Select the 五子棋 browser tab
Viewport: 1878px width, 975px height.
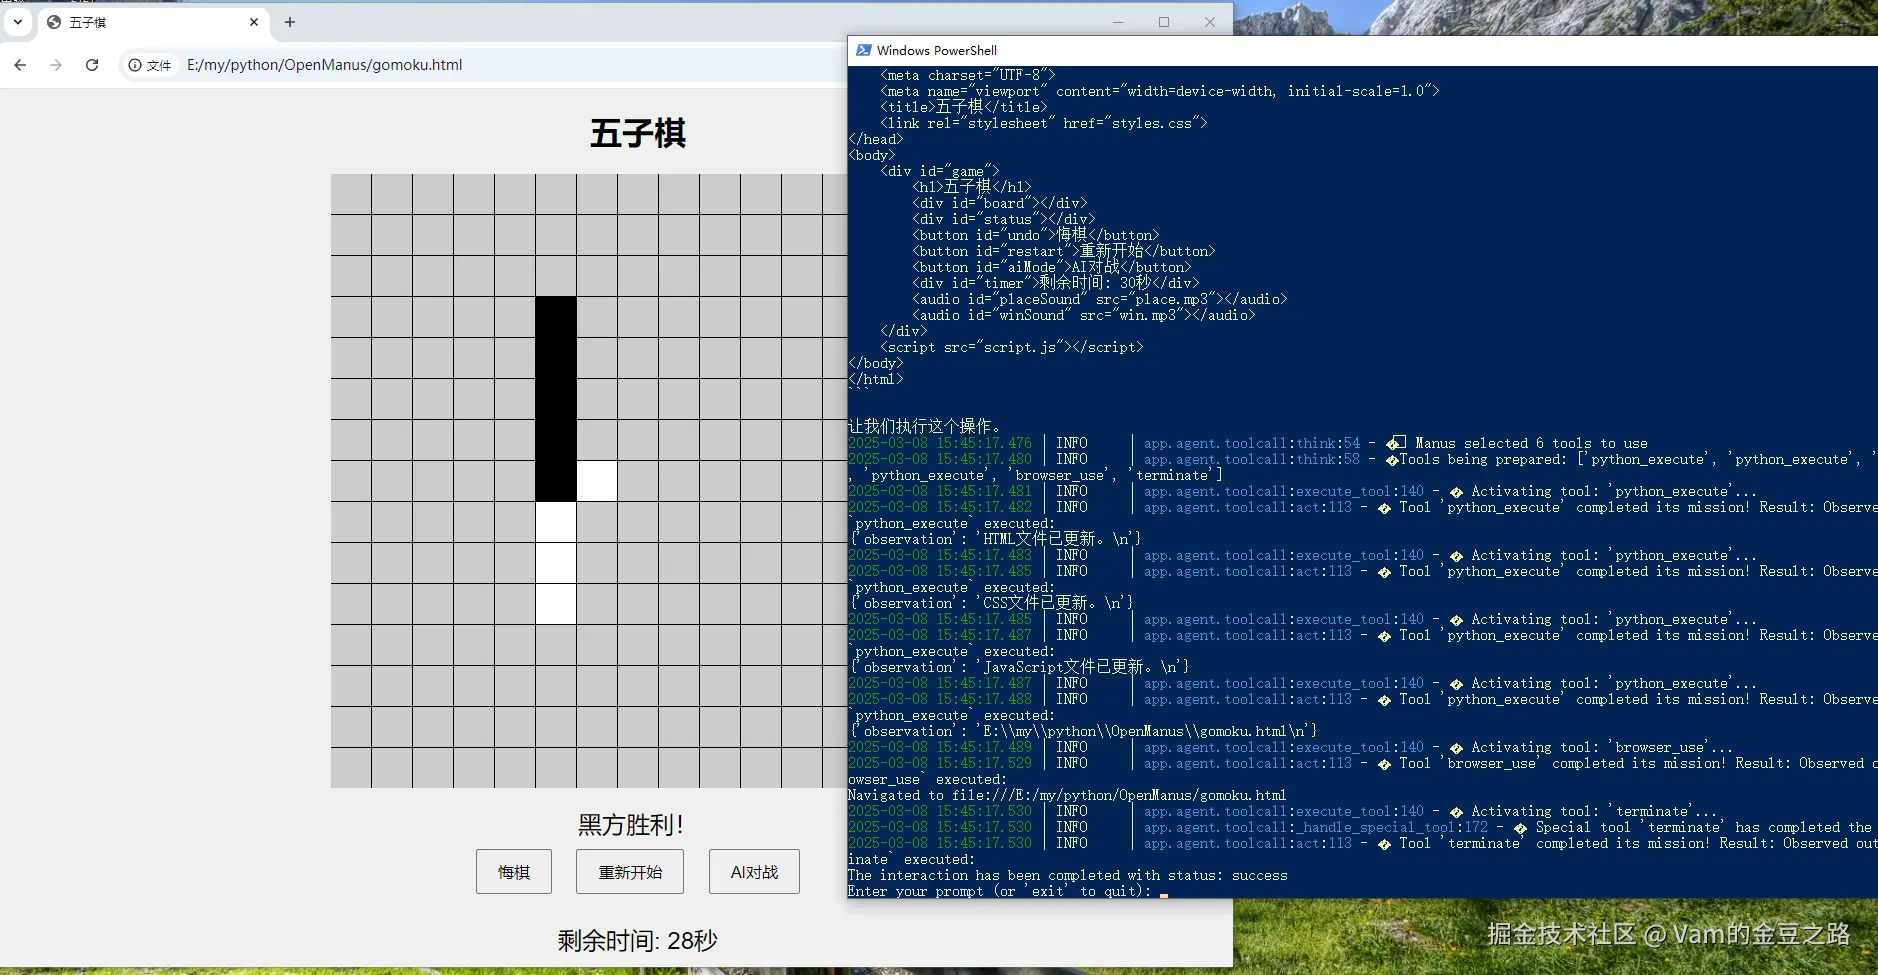tap(153, 22)
